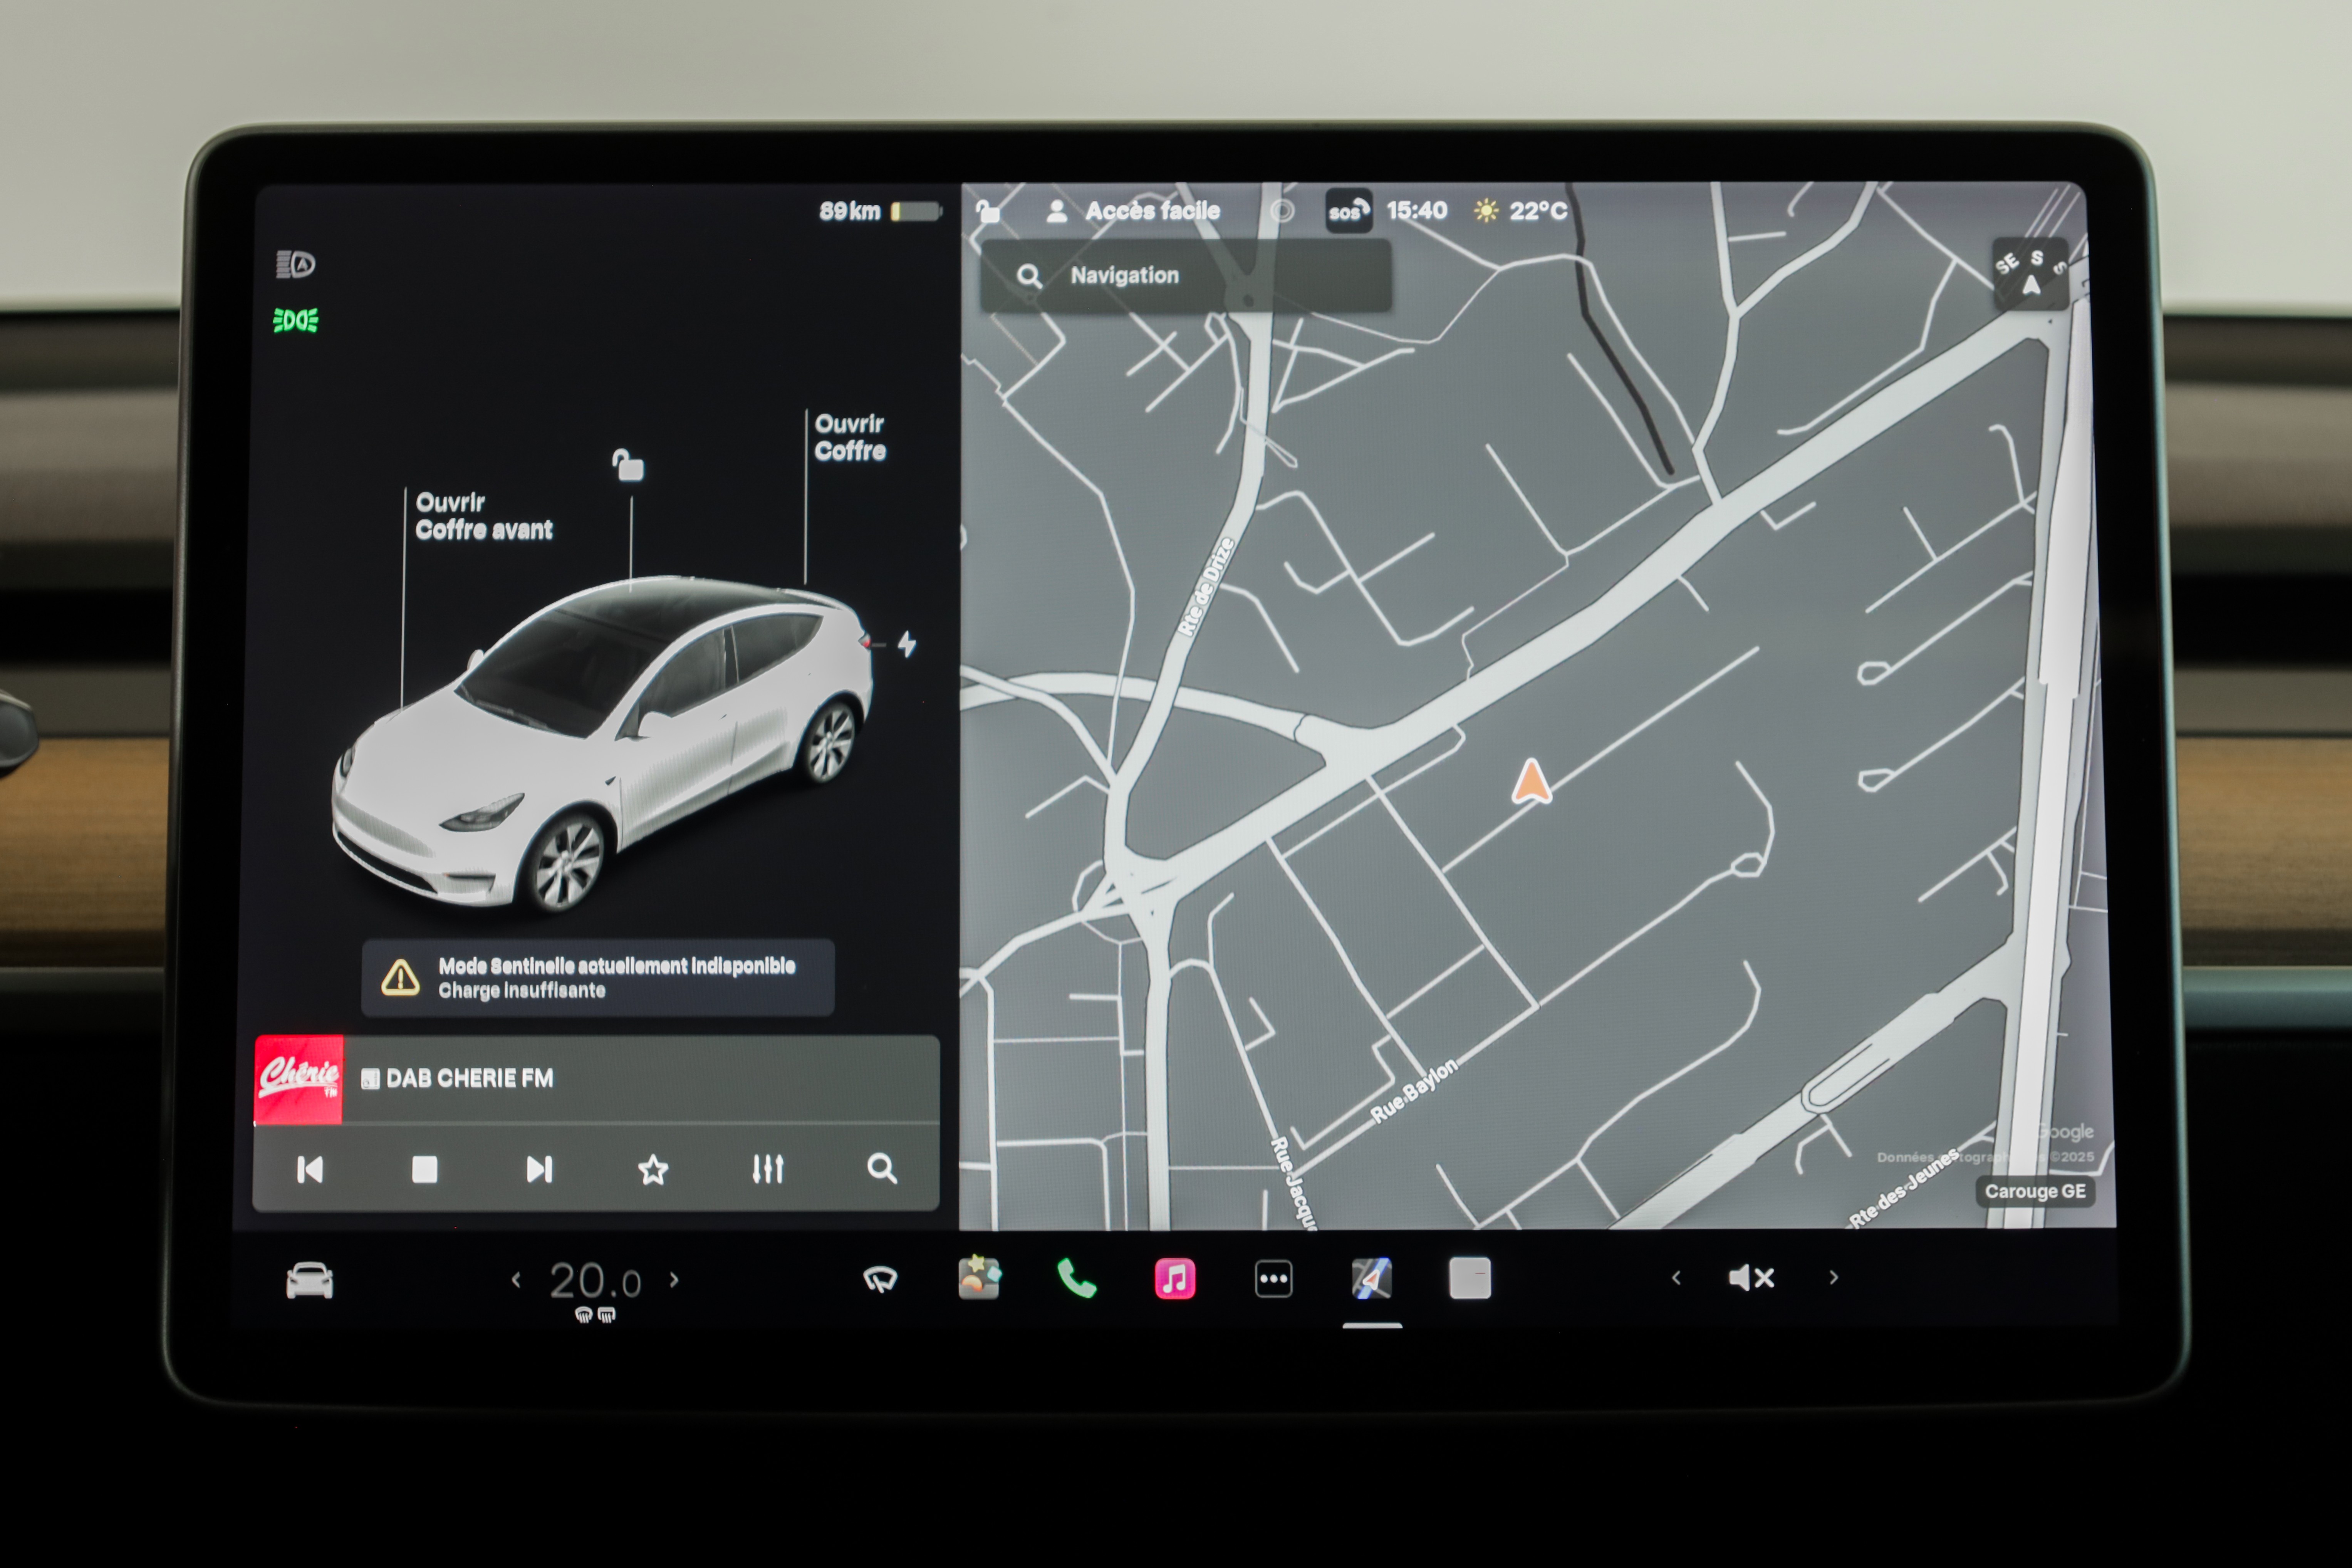Viewport: 2352px width, 1568px height.
Task: Click the charging bolt icon by the car
Action: click(x=907, y=644)
